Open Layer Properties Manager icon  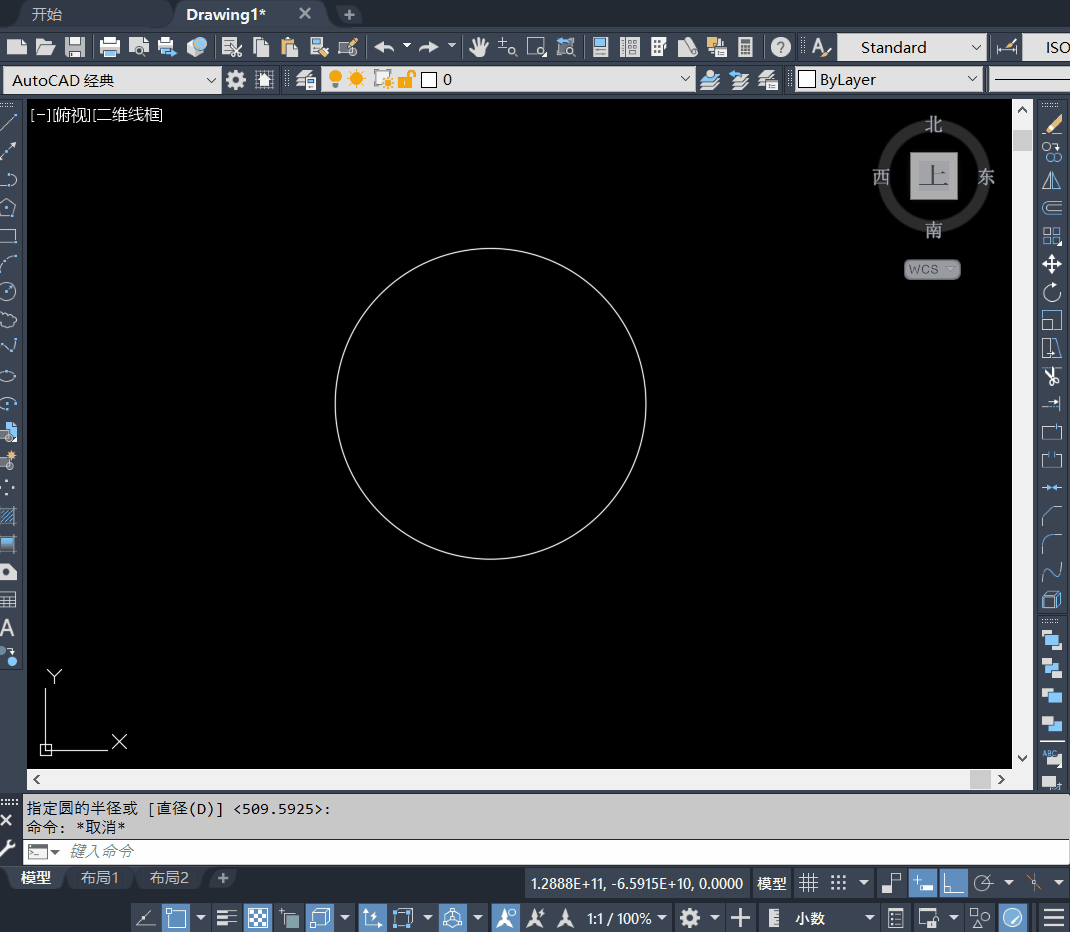306,80
